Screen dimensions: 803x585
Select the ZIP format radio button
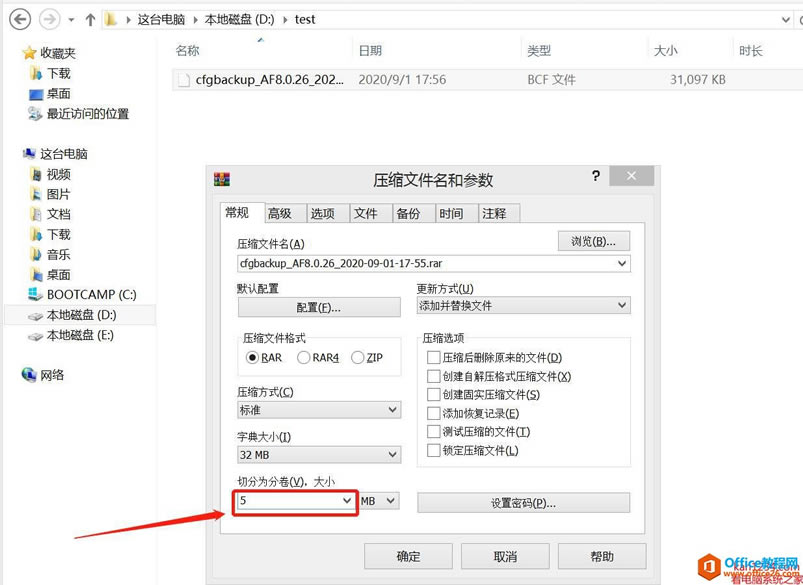click(357, 358)
